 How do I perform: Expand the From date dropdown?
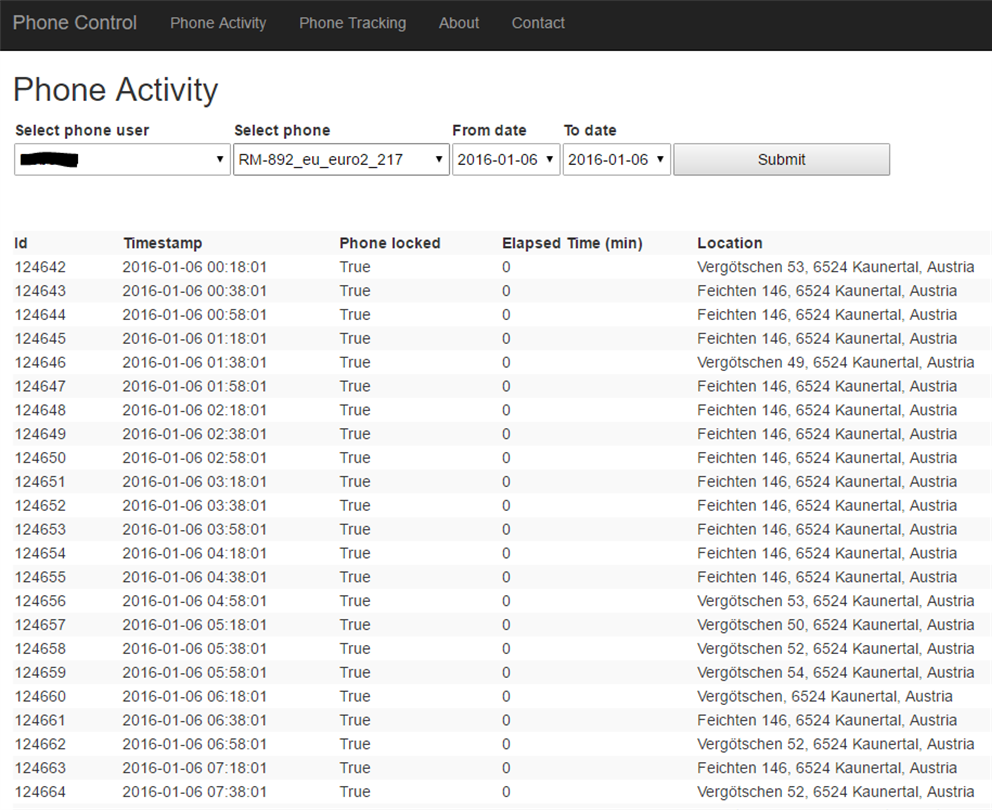point(505,160)
